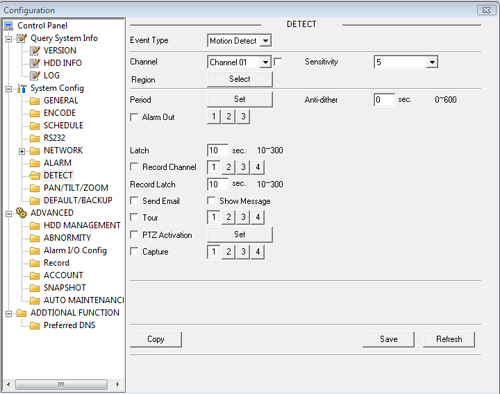The width and height of the screenshot is (500, 394).
Task: Click the PAN/TILT/ZOOM folder icon
Action: [x=35, y=188]
